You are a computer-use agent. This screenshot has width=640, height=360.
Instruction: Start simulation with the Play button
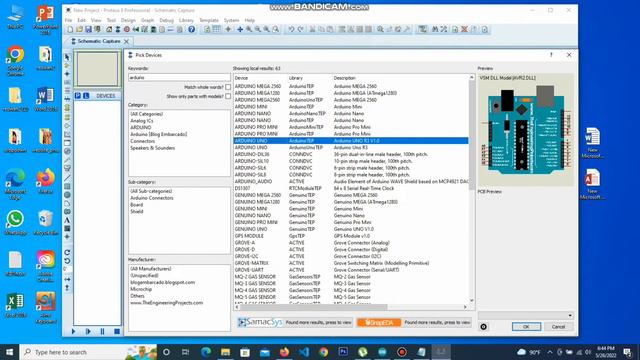point(73,331)
